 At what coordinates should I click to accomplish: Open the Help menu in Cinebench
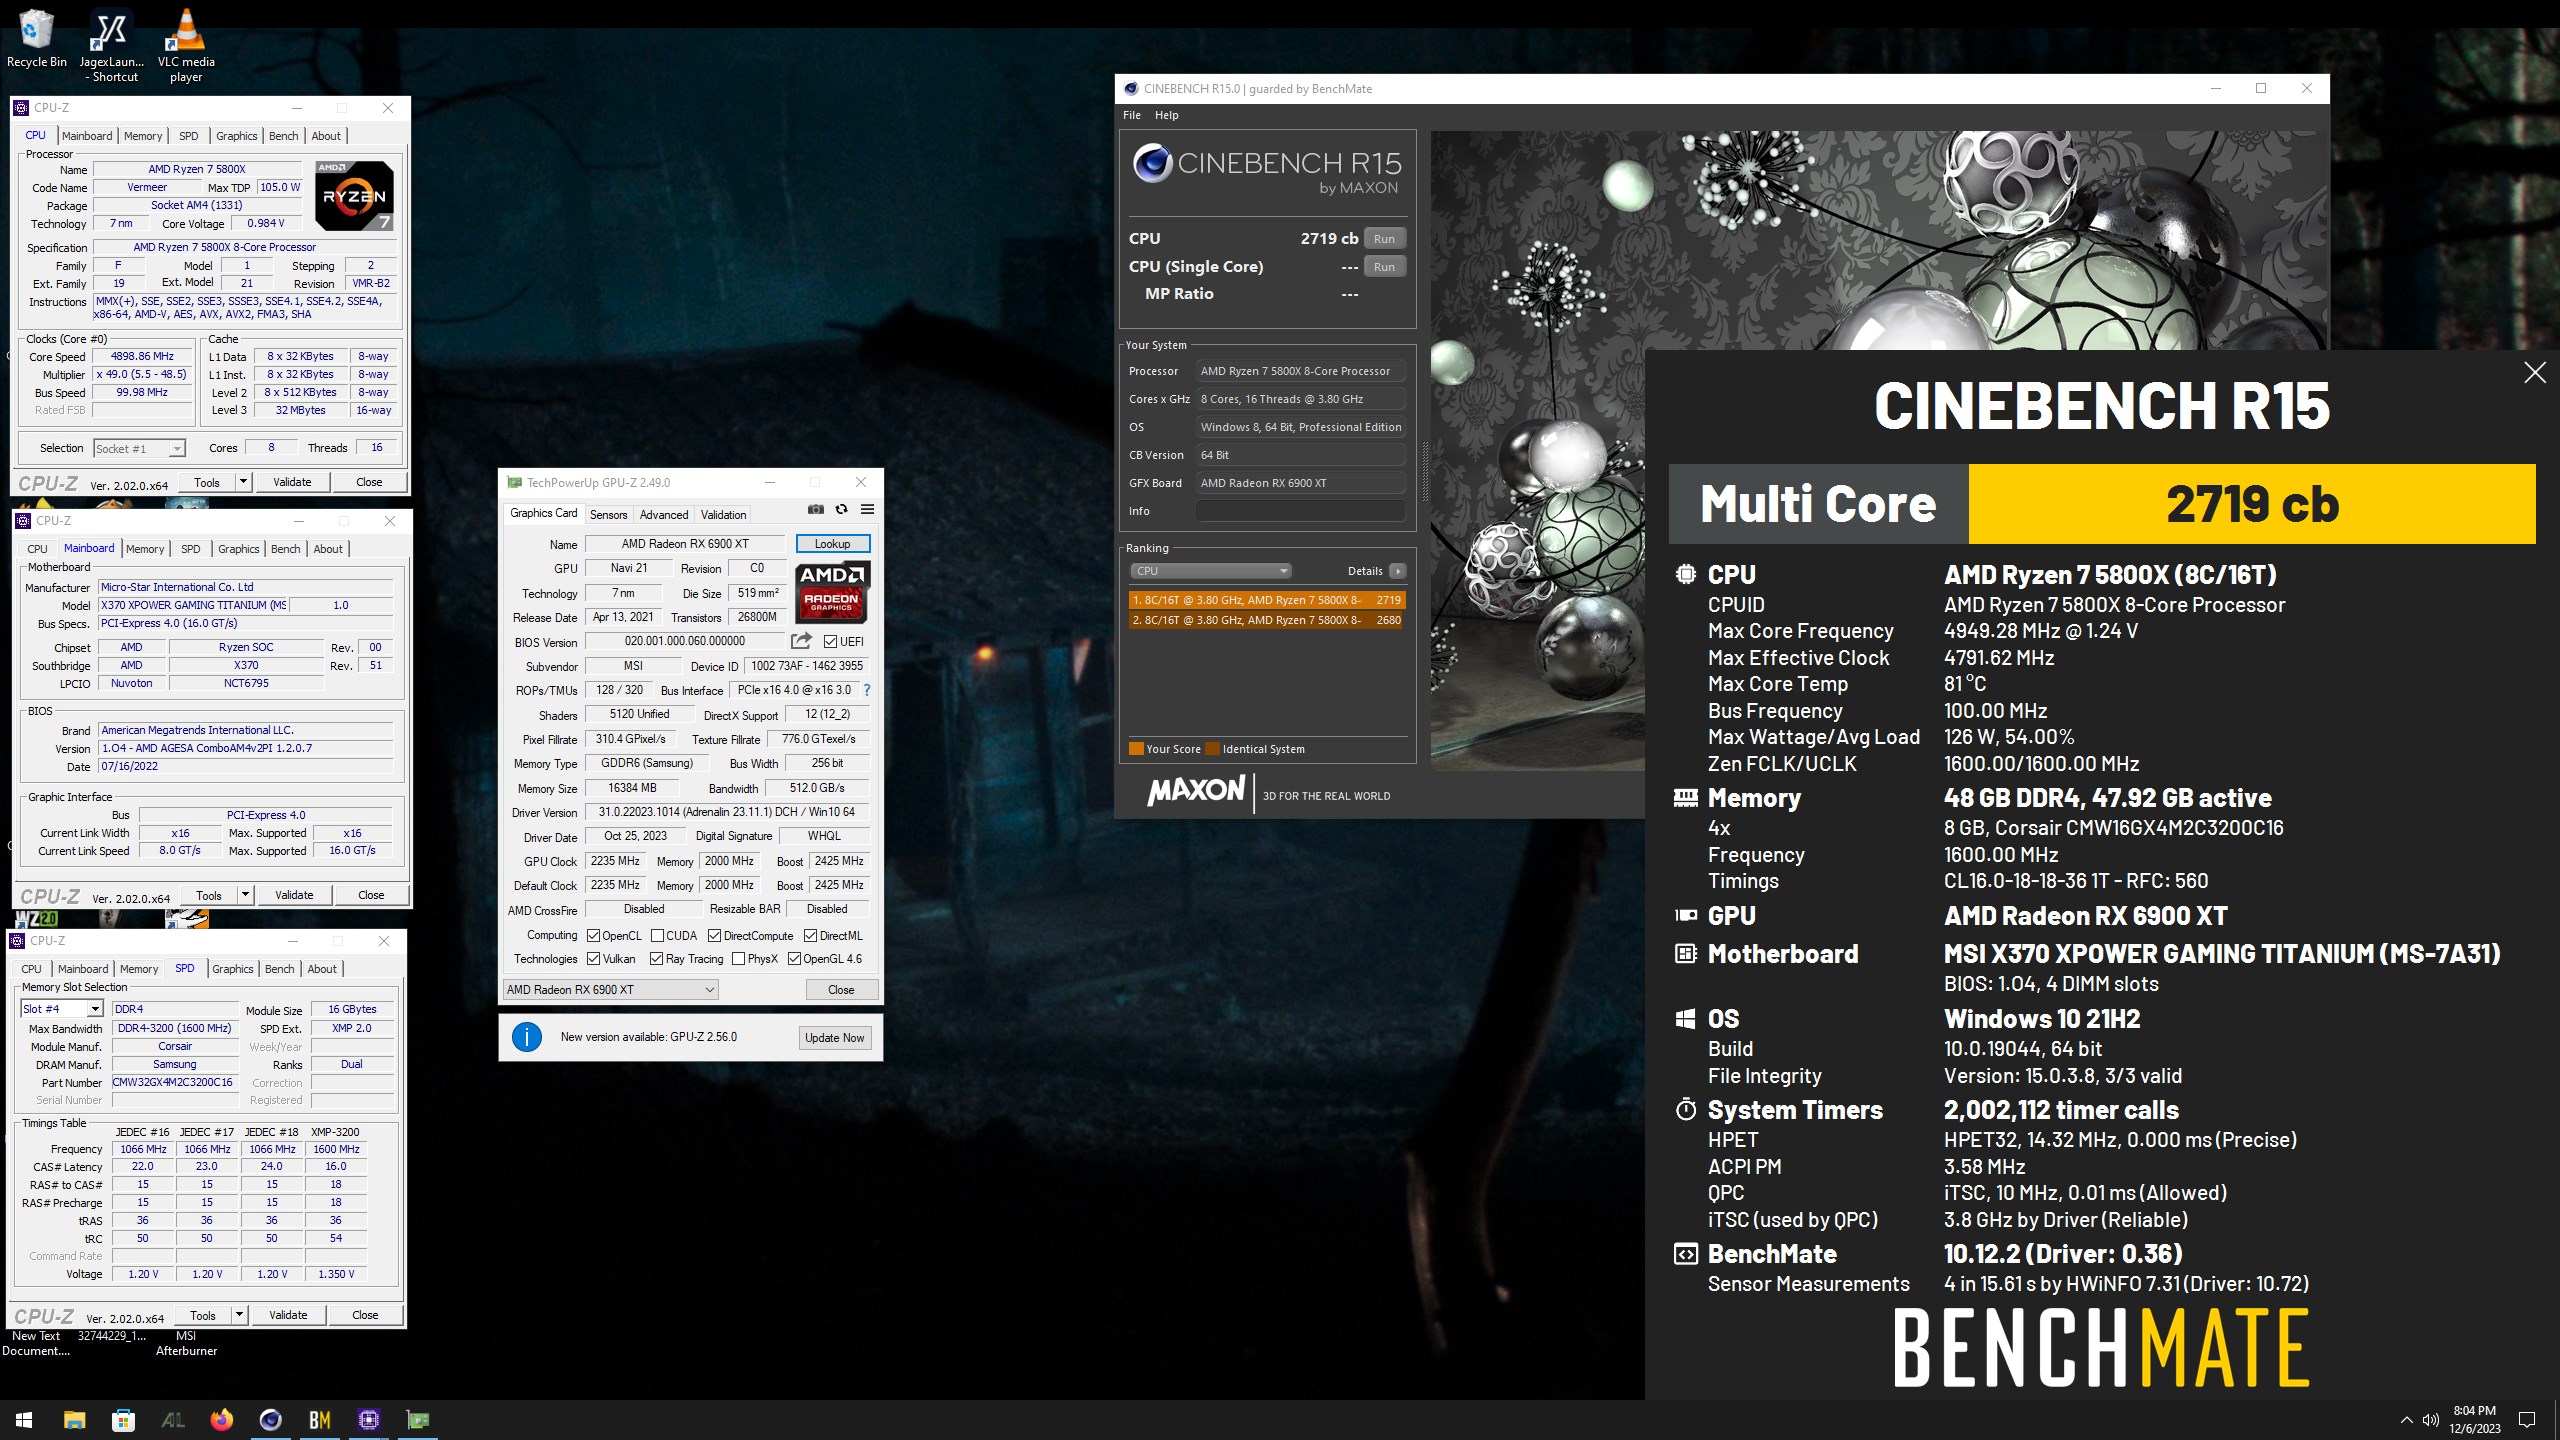point(1166,115)
